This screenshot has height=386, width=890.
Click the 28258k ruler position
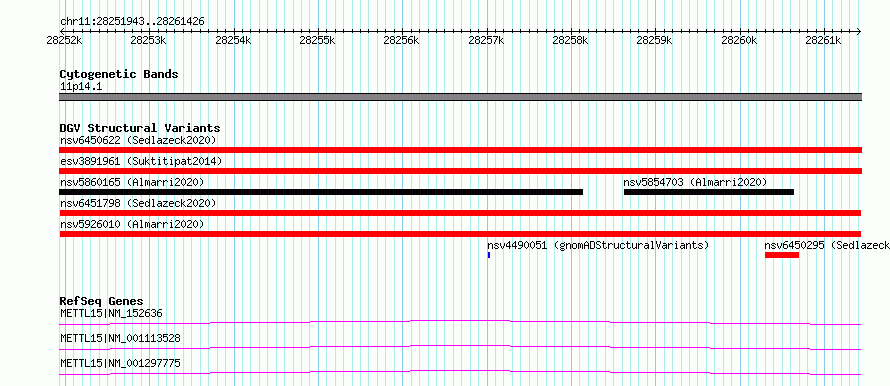tap(570, 40)
